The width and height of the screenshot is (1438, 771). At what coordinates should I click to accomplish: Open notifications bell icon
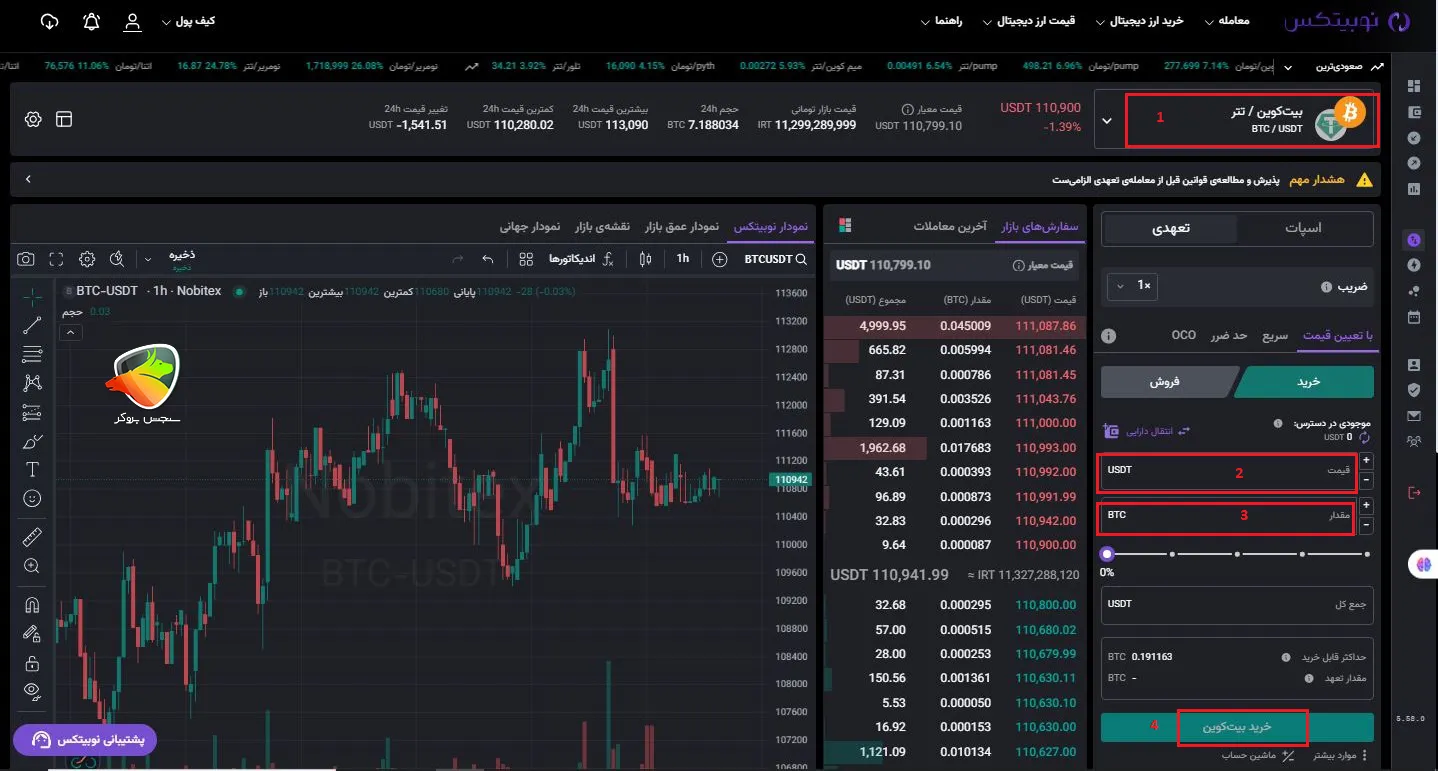click(x=92, y=21)
